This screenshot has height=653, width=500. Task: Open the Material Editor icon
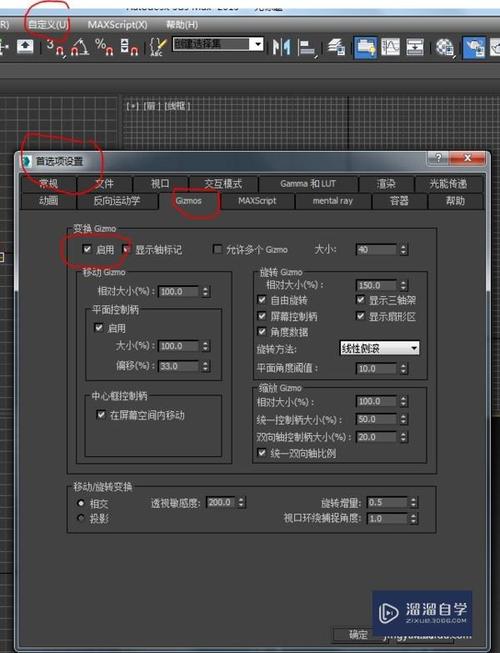click(x=445, y=47)
